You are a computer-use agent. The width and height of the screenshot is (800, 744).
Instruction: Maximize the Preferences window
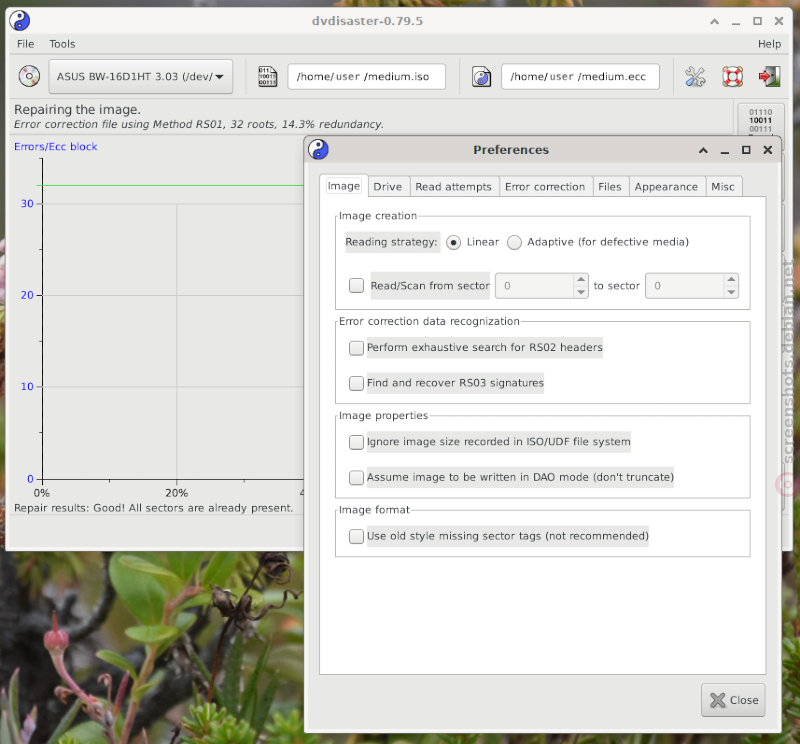point(746,150)
